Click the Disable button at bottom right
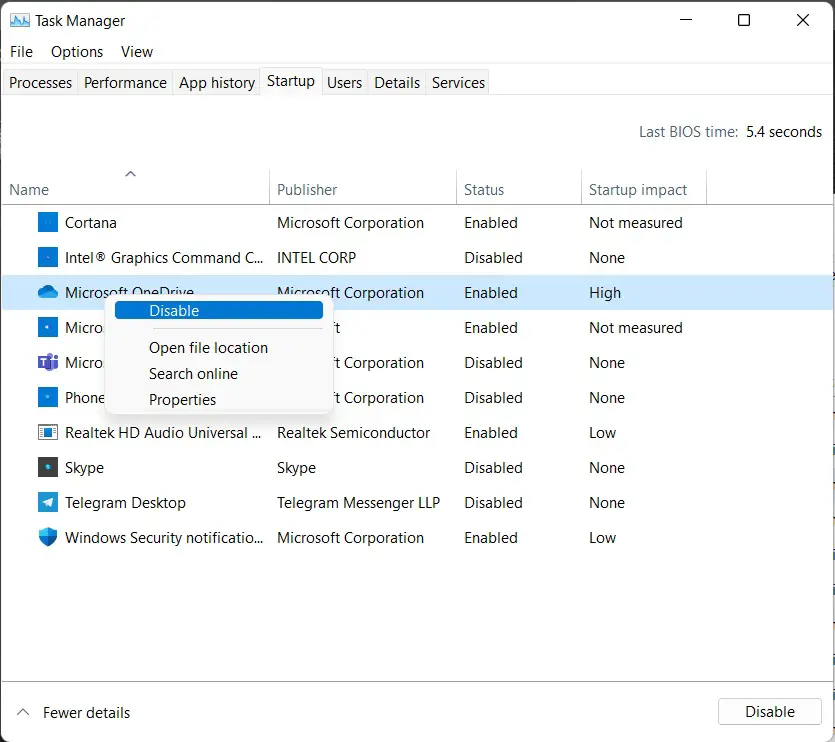This screenshot has height=742, width=835. (769, 712)
